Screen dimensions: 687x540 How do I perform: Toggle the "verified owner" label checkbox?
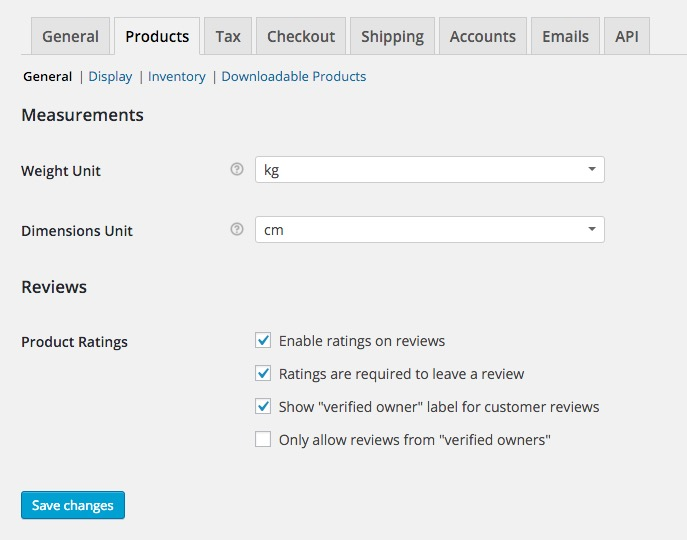pyautogui.click(x=264, y=407)
